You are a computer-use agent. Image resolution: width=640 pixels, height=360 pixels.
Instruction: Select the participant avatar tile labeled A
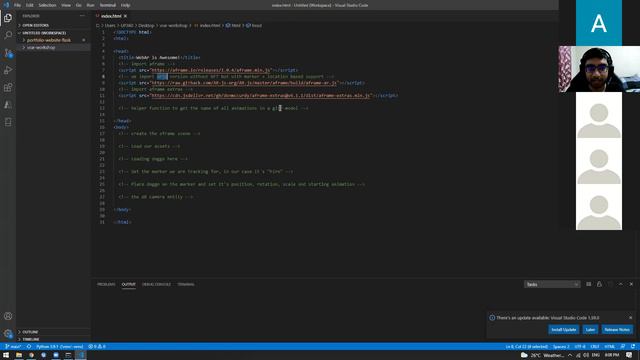click(599, 23)
